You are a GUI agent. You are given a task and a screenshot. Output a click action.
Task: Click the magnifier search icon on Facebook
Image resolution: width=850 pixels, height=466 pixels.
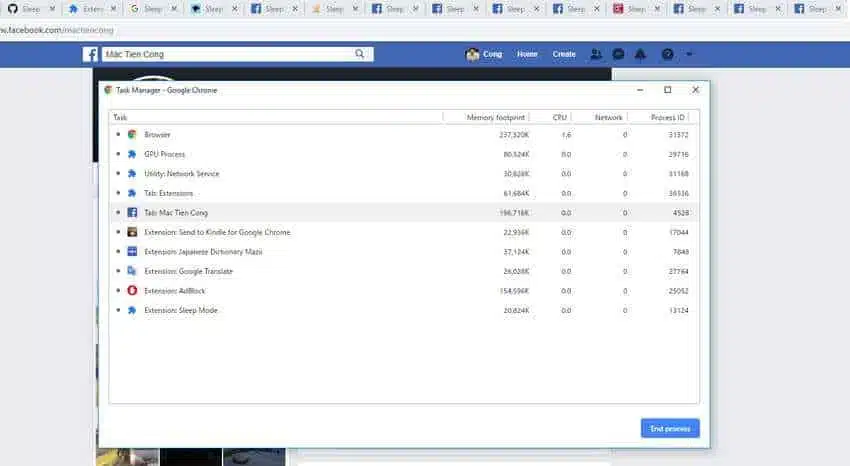point(359,54)
